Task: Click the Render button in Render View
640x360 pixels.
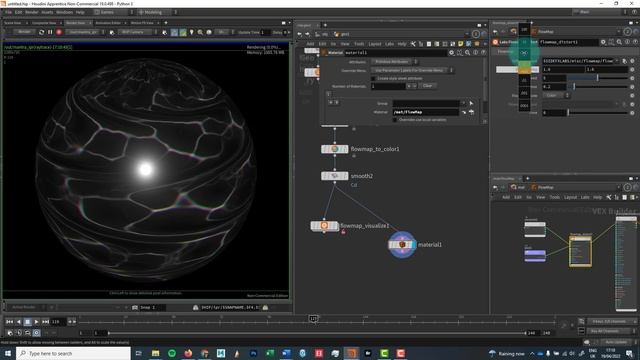Action: [24, 32]
